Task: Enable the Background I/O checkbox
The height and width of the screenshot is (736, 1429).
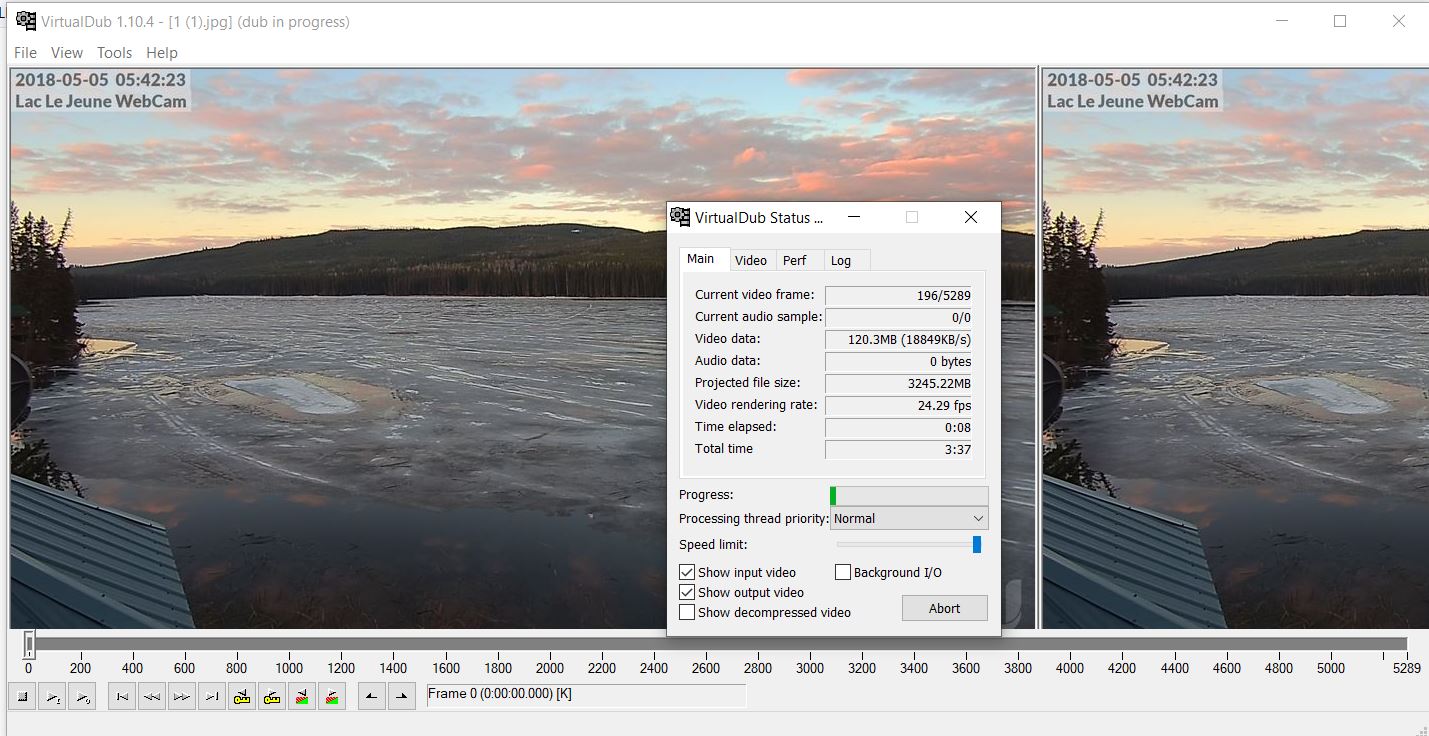Action: coord(843,572)
